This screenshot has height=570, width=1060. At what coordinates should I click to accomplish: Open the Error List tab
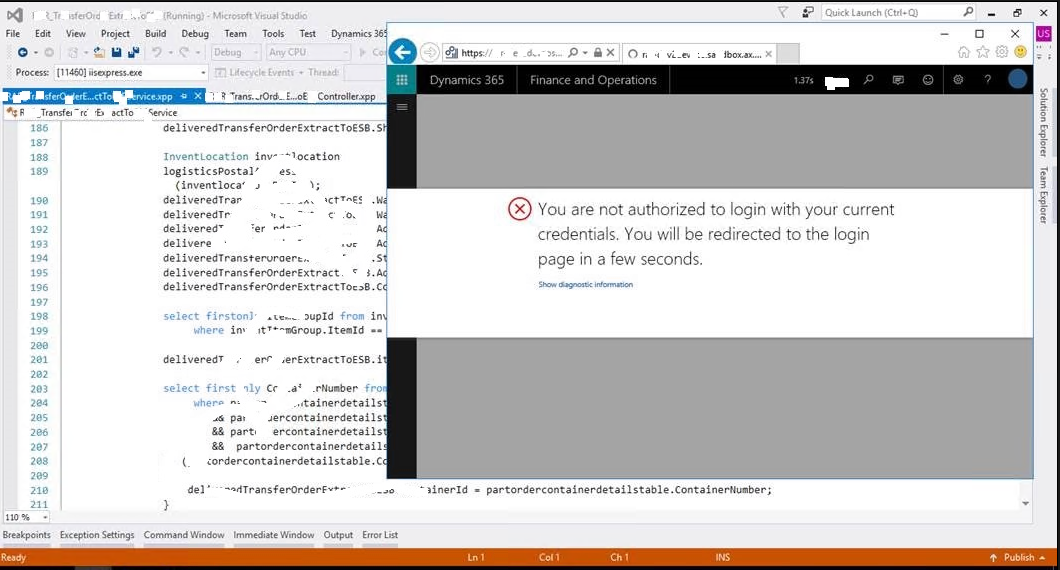(x=380, y=535)
